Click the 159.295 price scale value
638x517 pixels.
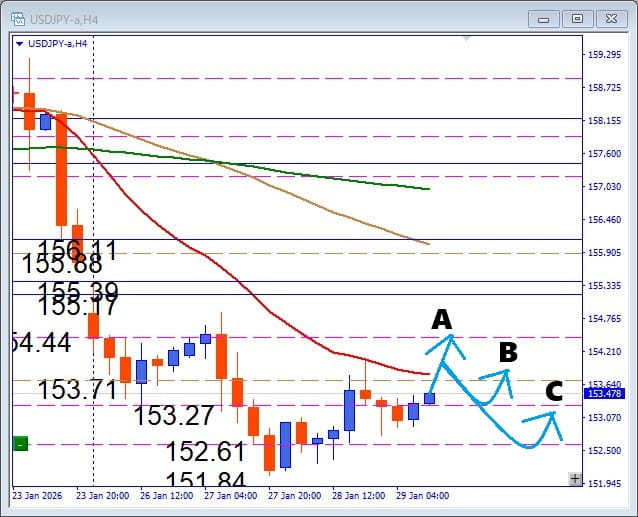click(605, 55)
